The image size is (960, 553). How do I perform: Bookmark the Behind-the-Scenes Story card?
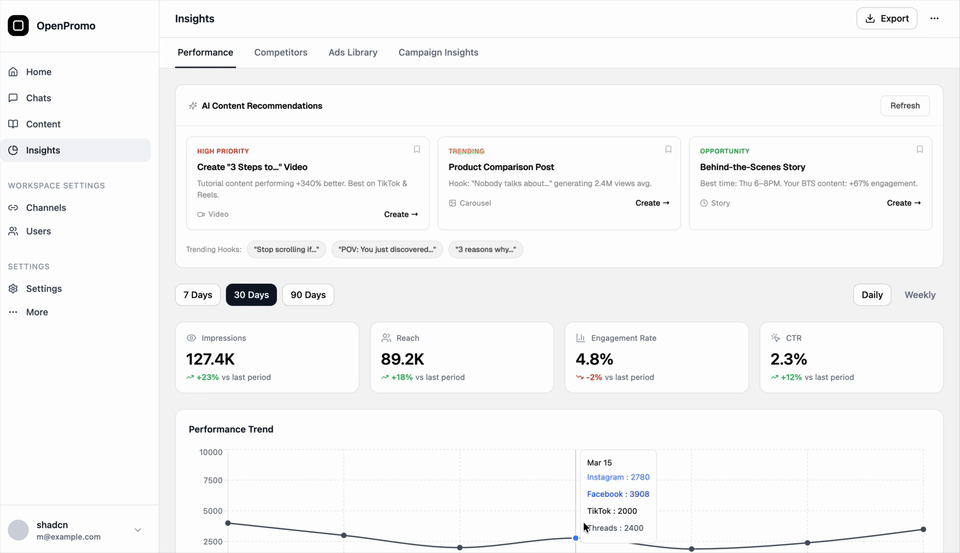pyautogui.click(x=920, y=150)
